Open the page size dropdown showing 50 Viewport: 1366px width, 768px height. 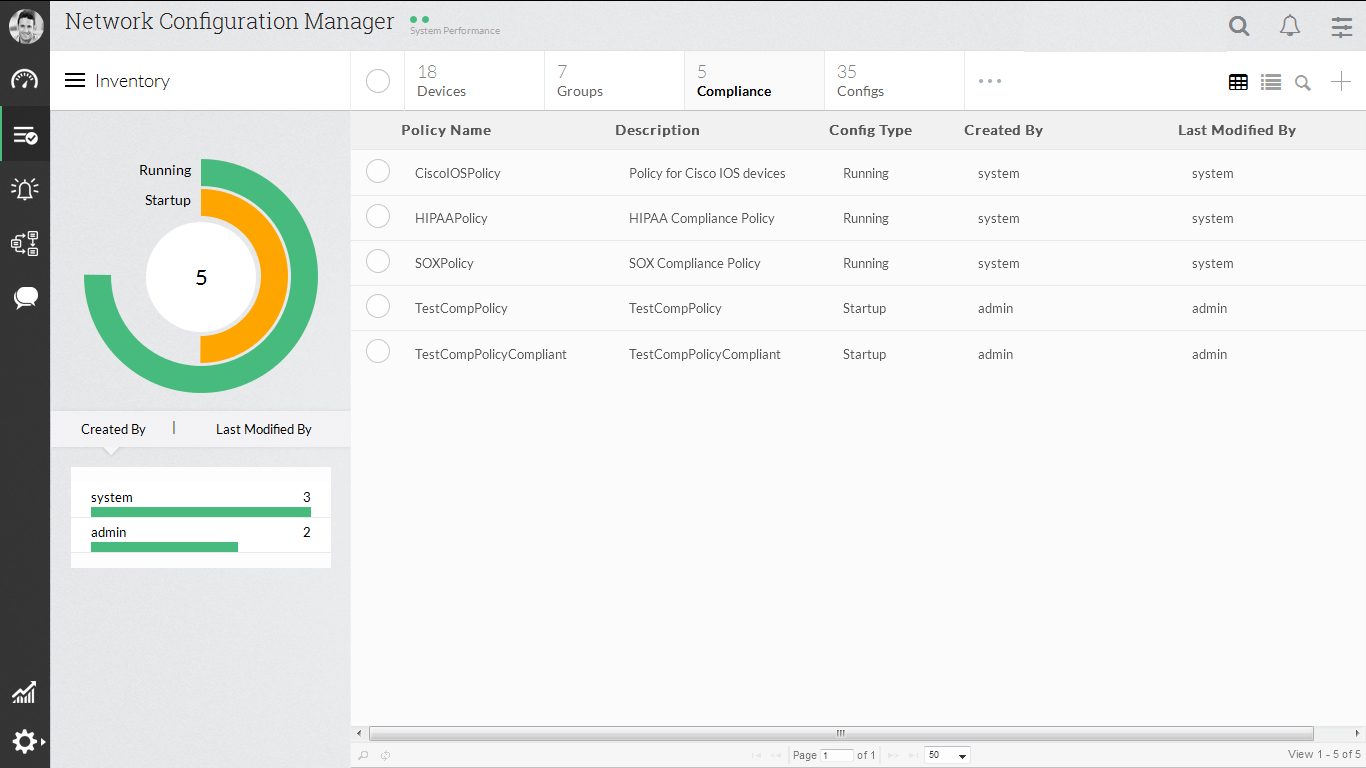point(945,755)
